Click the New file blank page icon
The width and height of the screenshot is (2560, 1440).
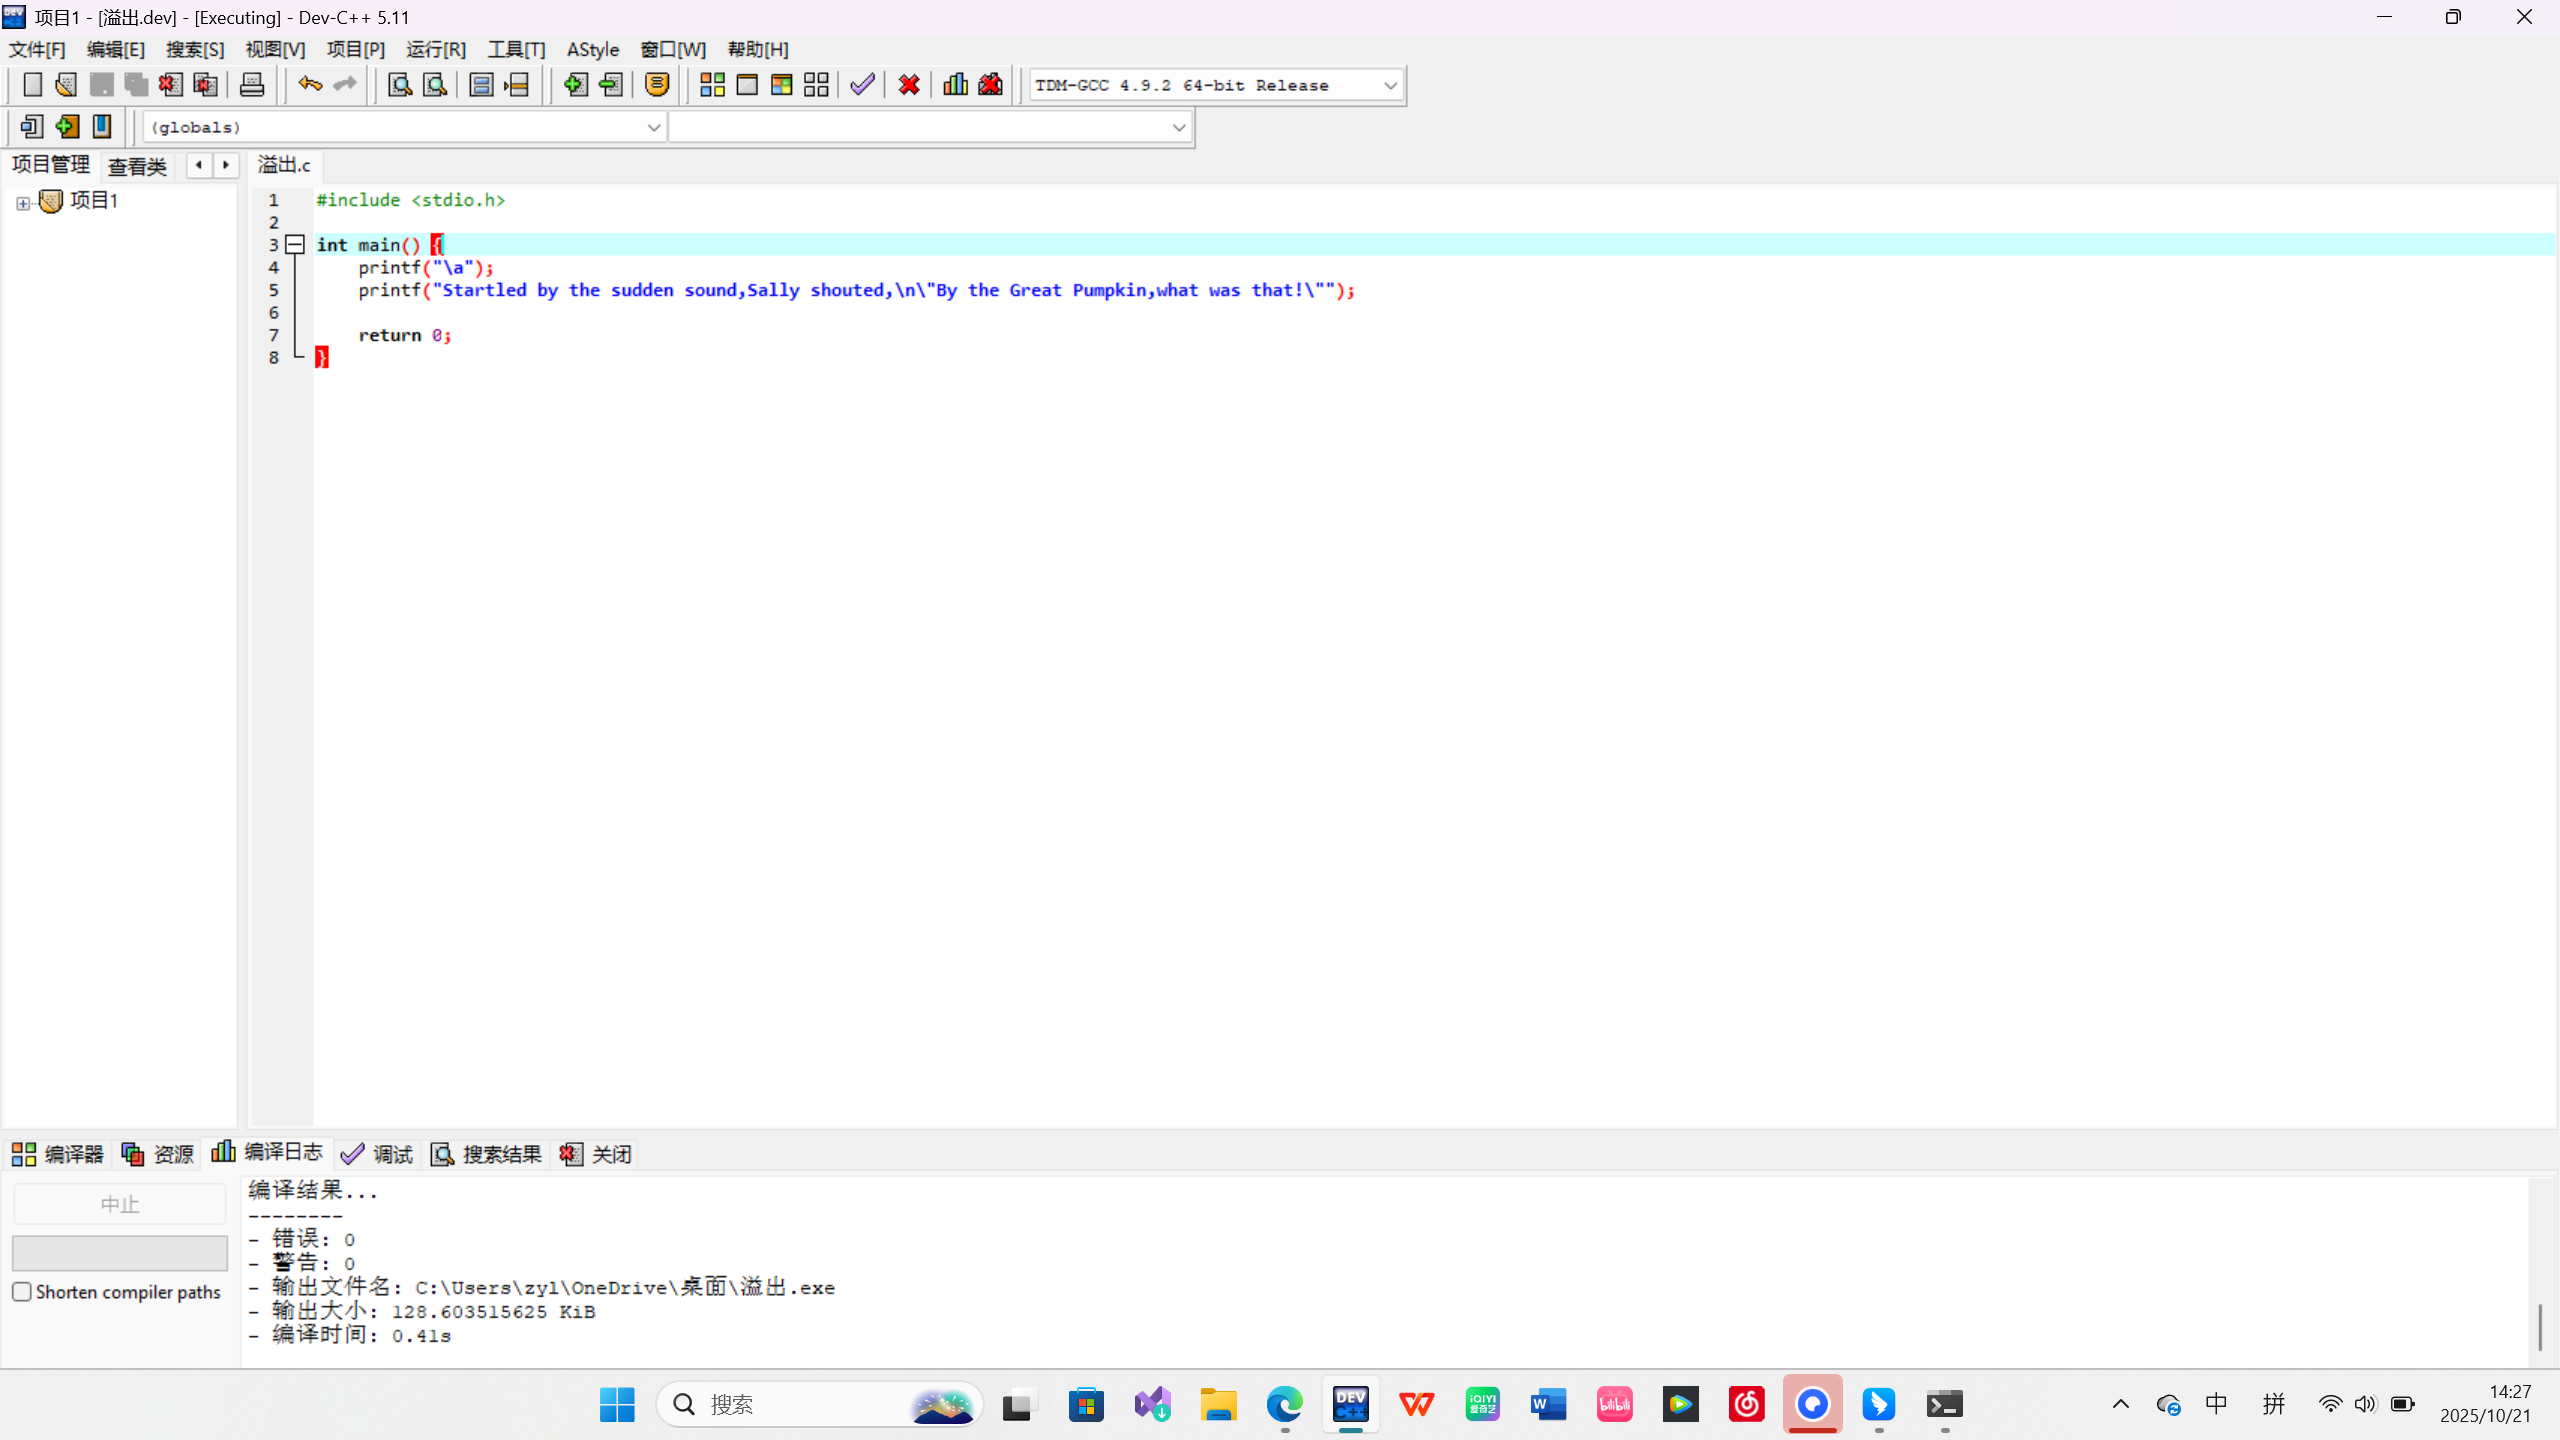(32, 85)
